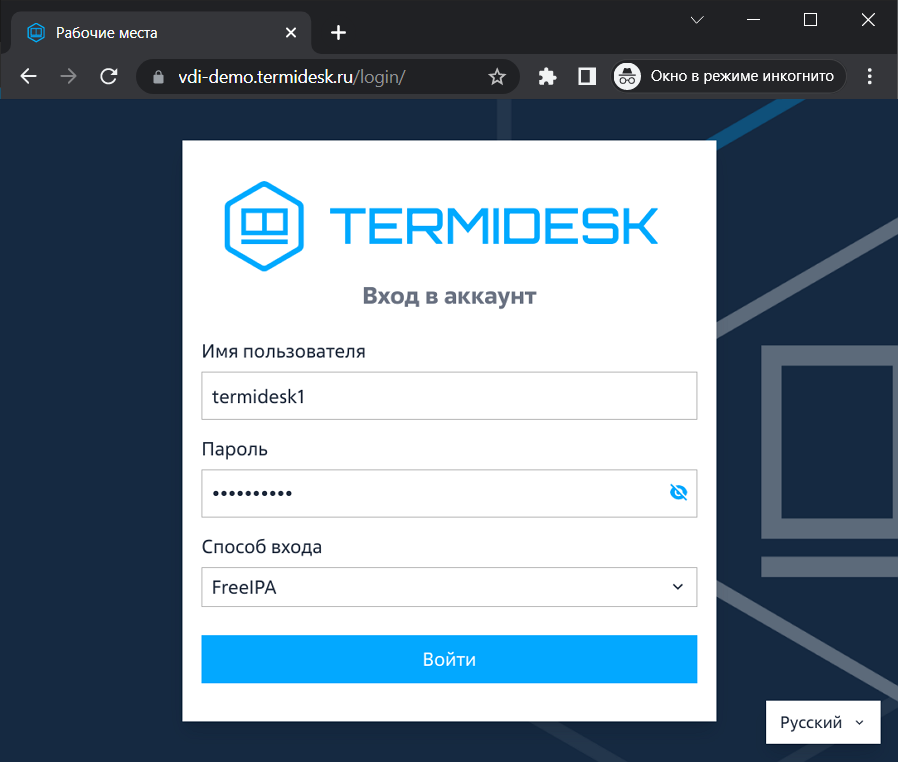
Task: Open the Русский language selector
Action: (x=823, y=722)
